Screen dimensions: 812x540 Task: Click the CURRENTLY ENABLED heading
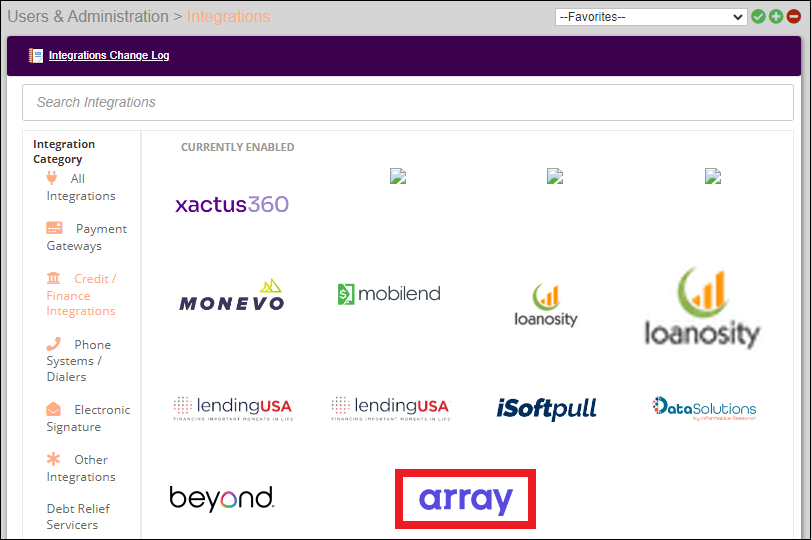[238, 147]
